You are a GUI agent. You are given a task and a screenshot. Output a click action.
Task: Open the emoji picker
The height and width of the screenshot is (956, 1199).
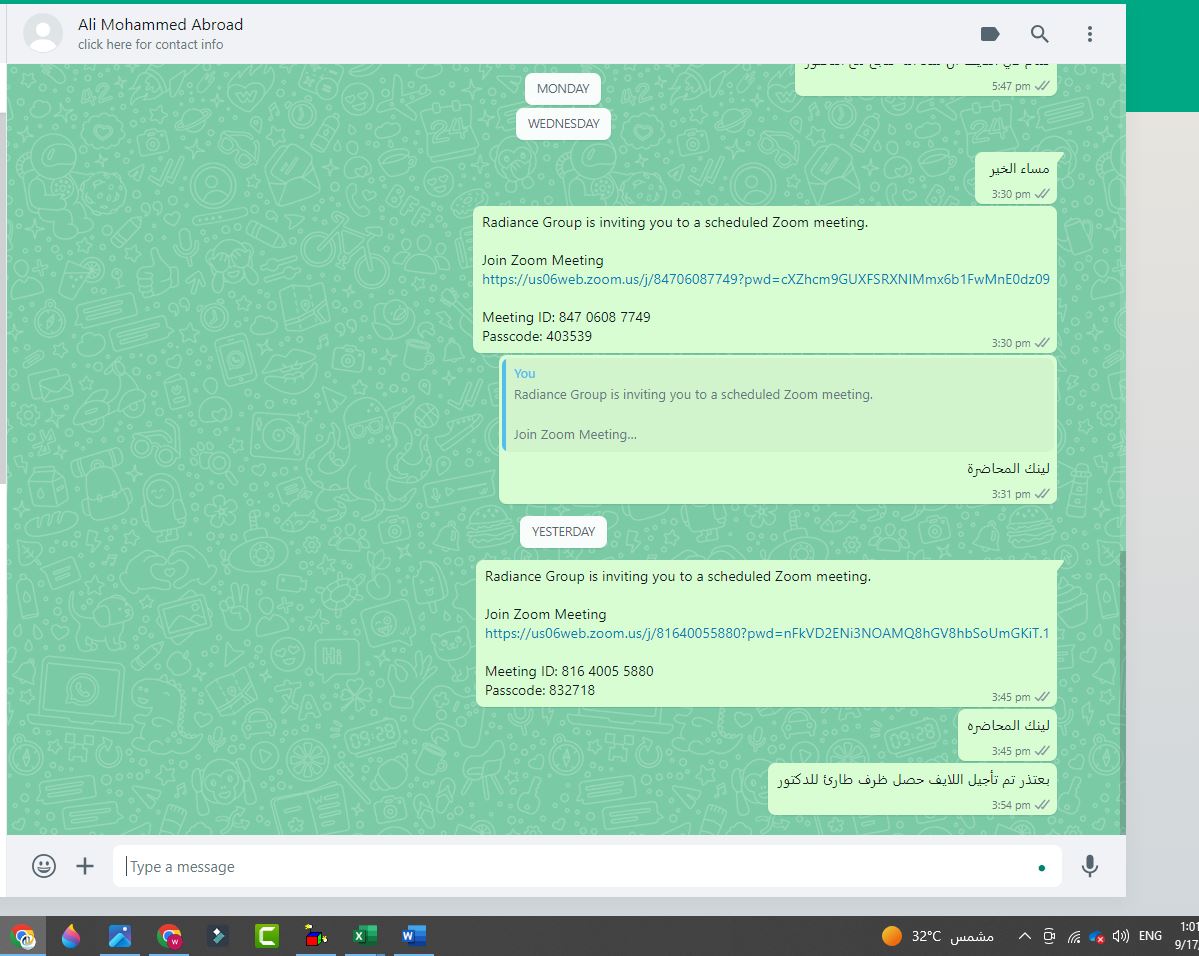44,866
